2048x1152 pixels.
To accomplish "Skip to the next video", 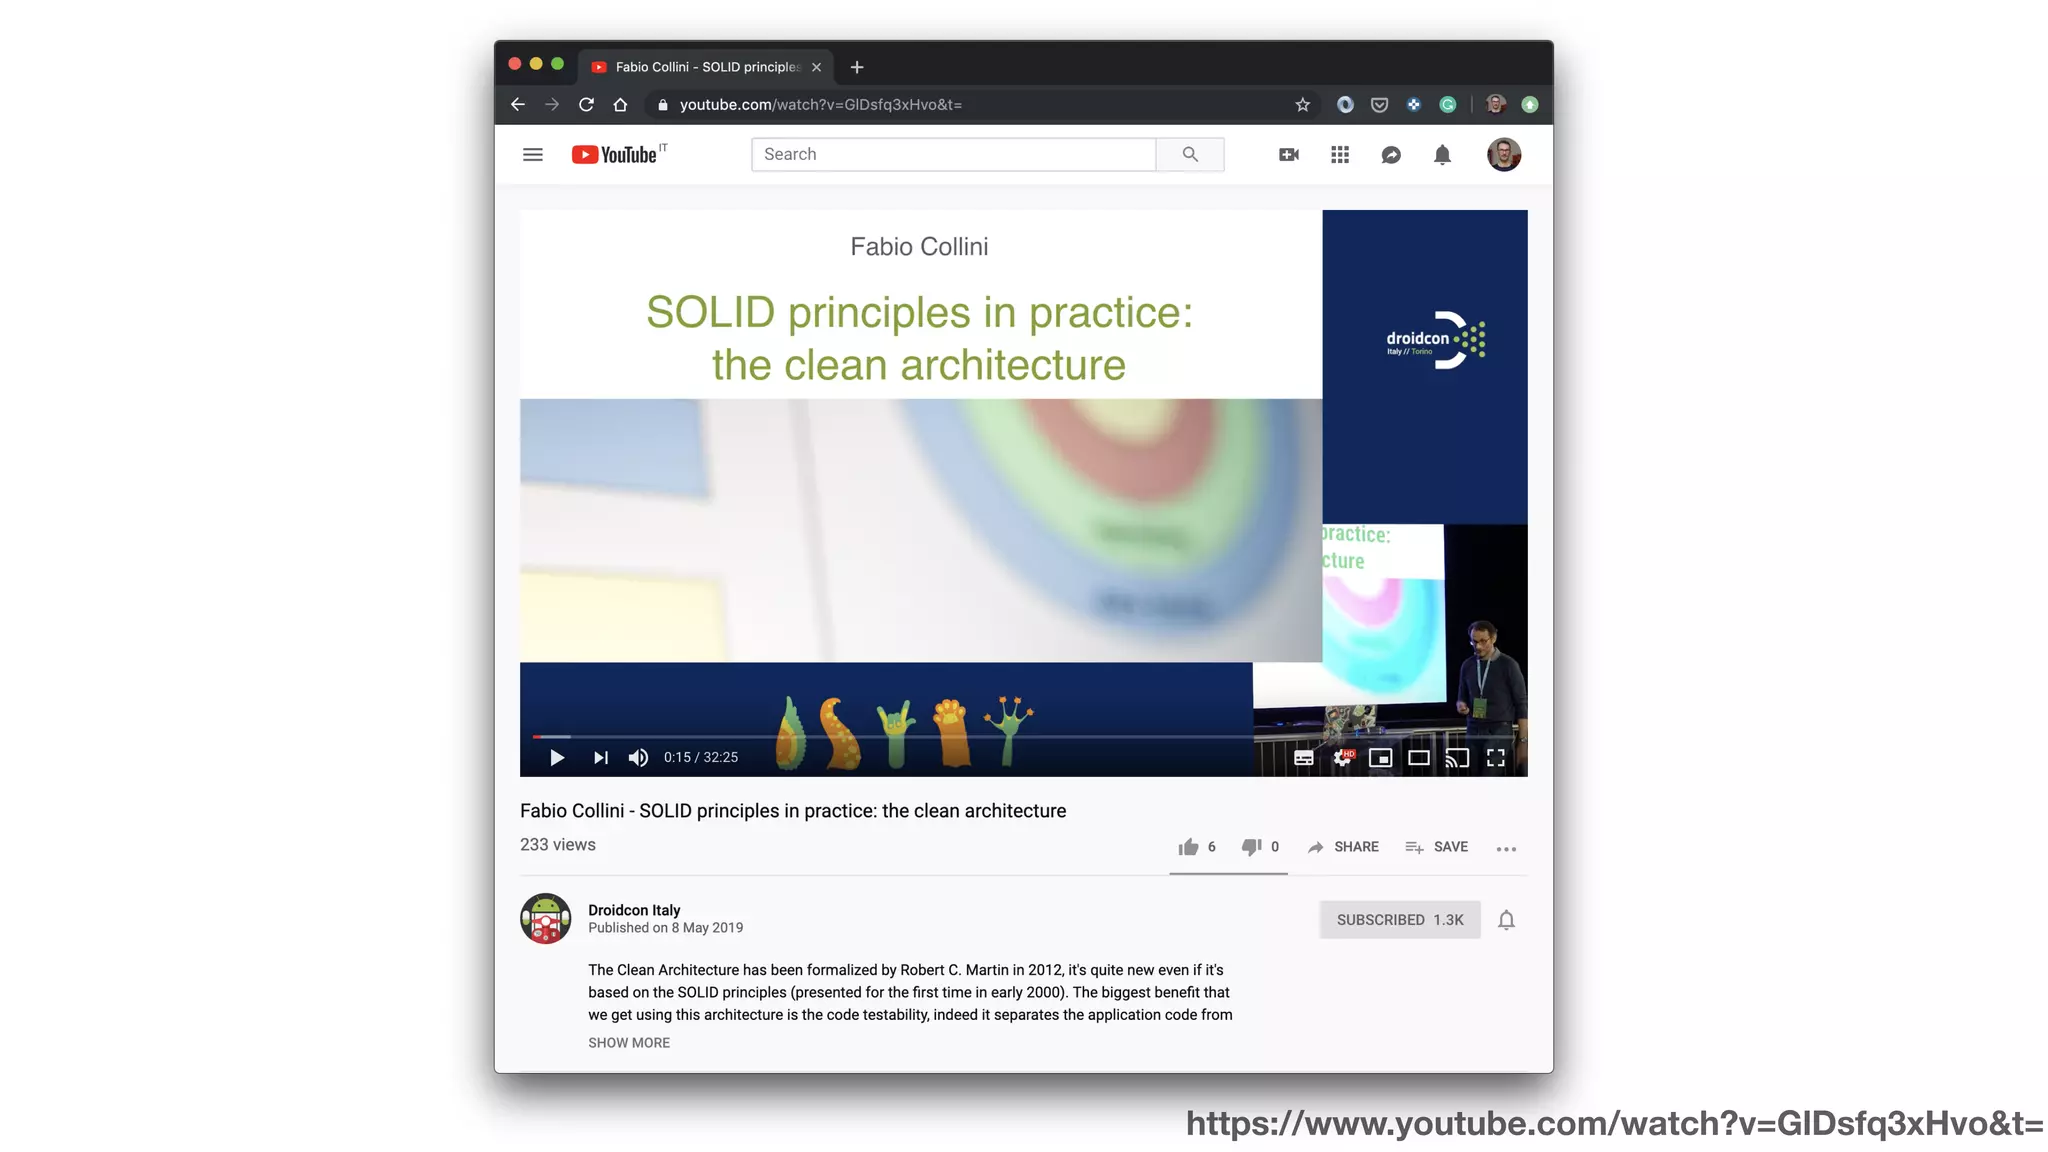I will (600, 758).
